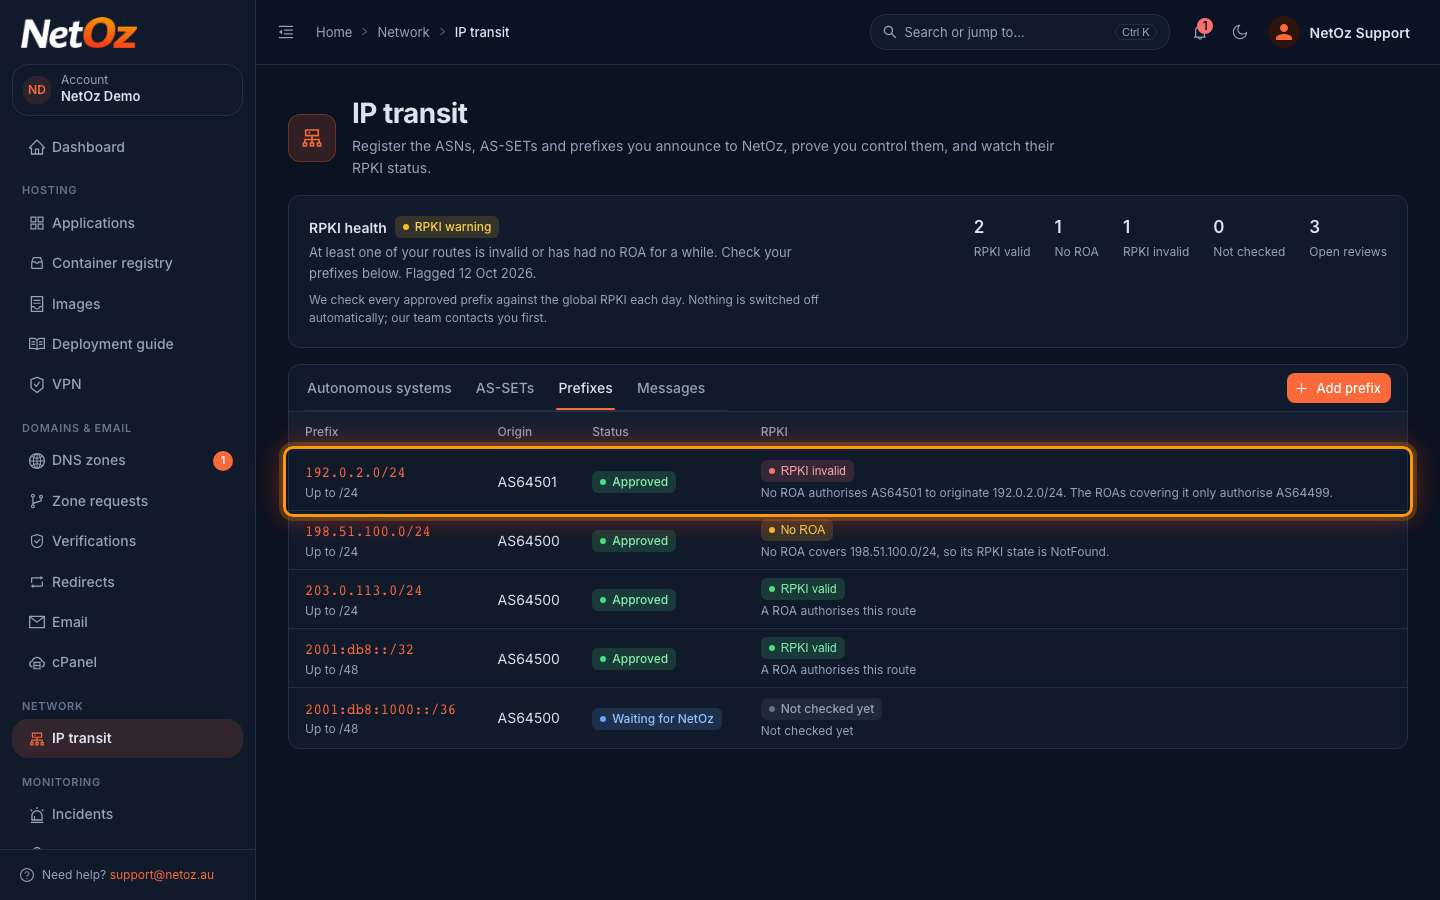Select prefix 198.51.100.0/24
The height and width of the screenshot is (900, 1440).
point(368,532)
